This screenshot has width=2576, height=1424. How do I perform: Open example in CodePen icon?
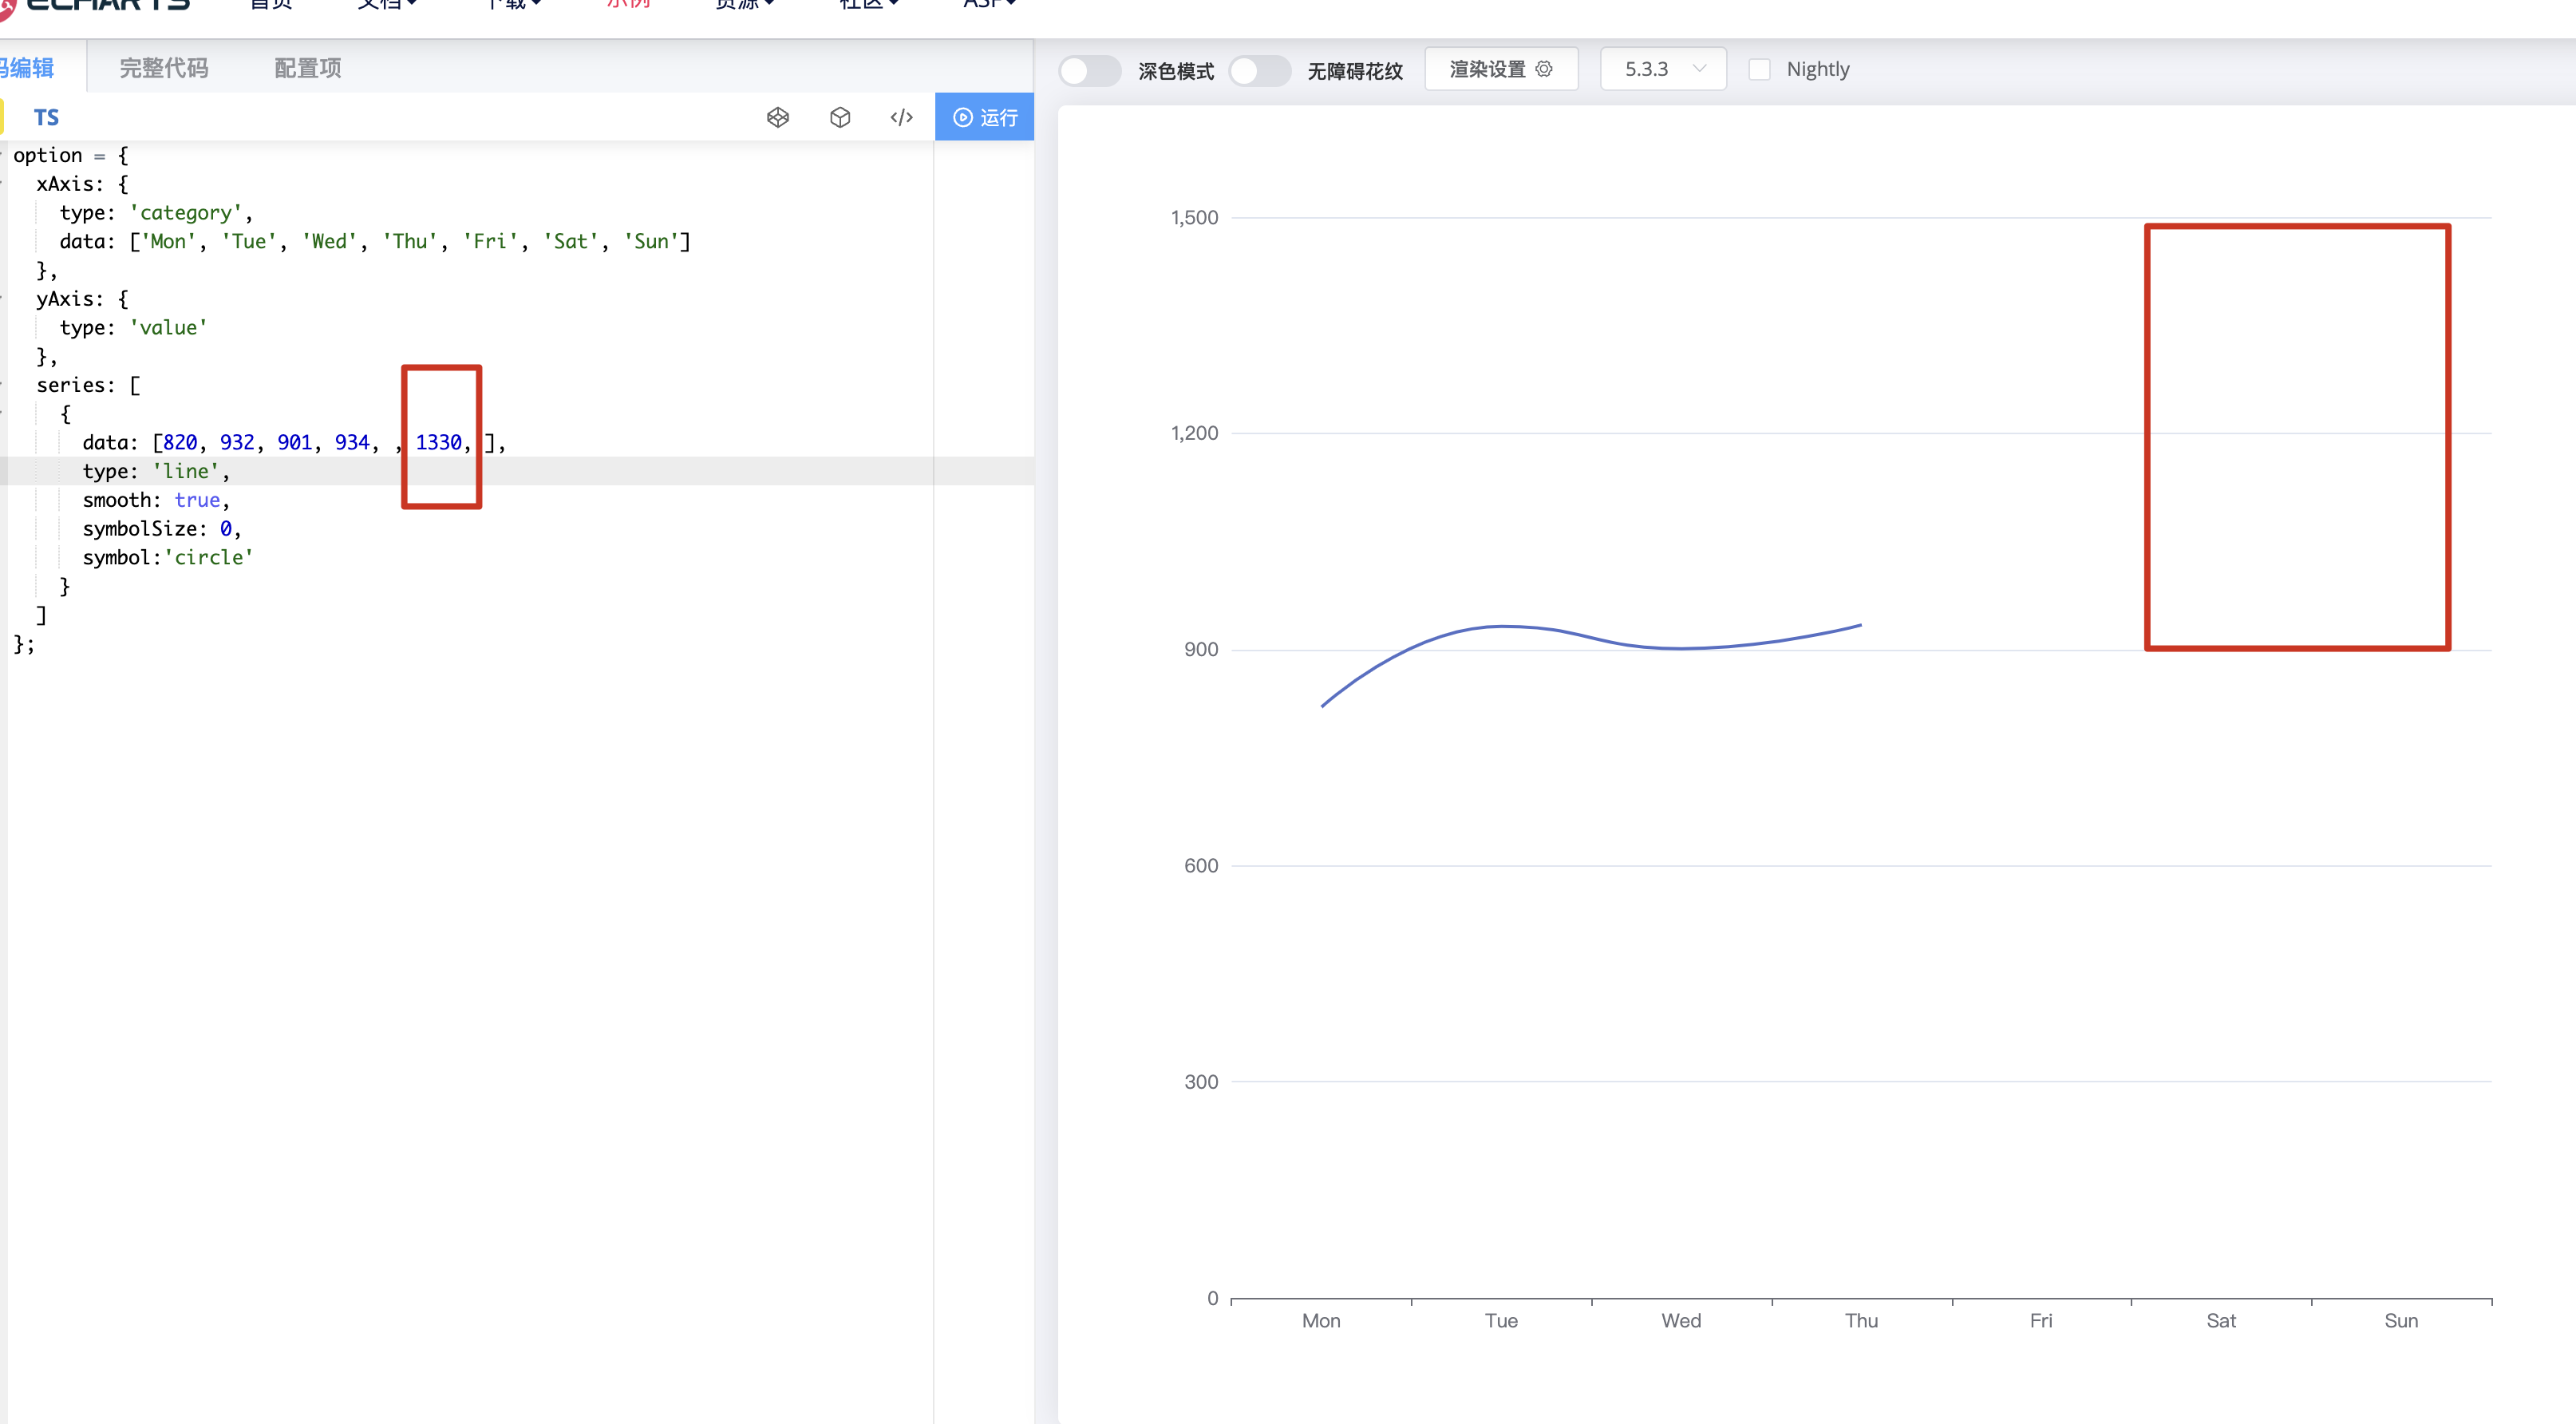[x=778, y=117]
